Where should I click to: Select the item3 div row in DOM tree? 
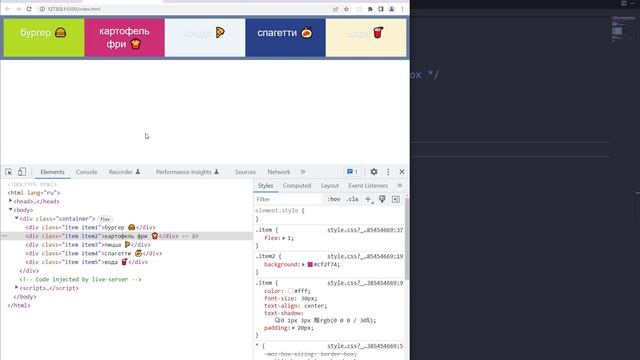pyautogui.click(x=127, y=245)
